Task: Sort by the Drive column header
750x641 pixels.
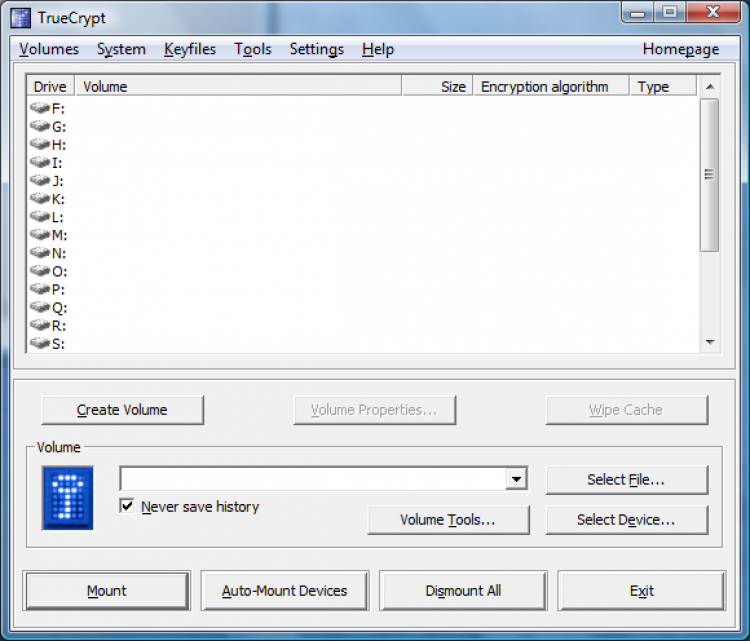Action: pyautogui.click(x=51, y=87)
